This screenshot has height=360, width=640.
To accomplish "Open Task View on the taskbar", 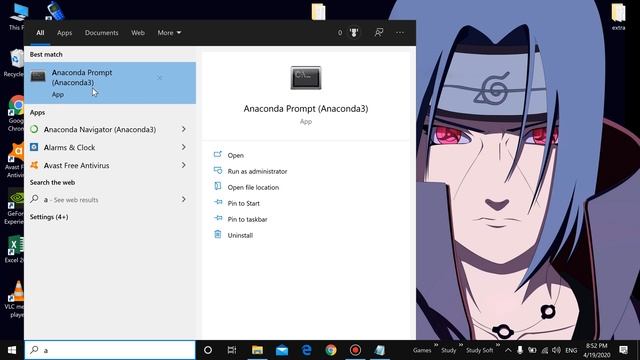I will click(232, 350).
